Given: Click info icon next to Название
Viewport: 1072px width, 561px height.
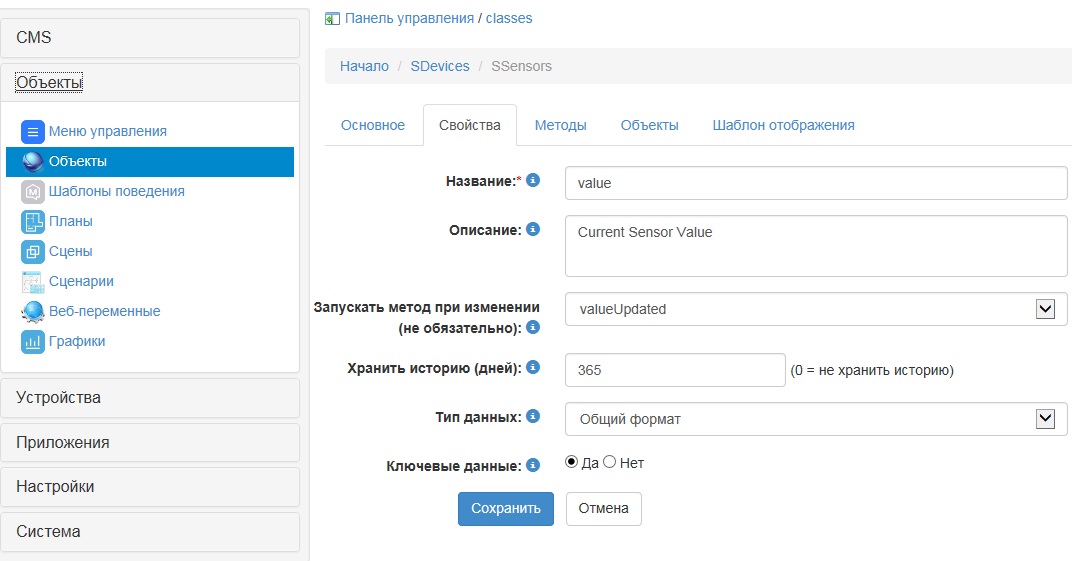Looking at the screenshot, I should tap(533, 181).
